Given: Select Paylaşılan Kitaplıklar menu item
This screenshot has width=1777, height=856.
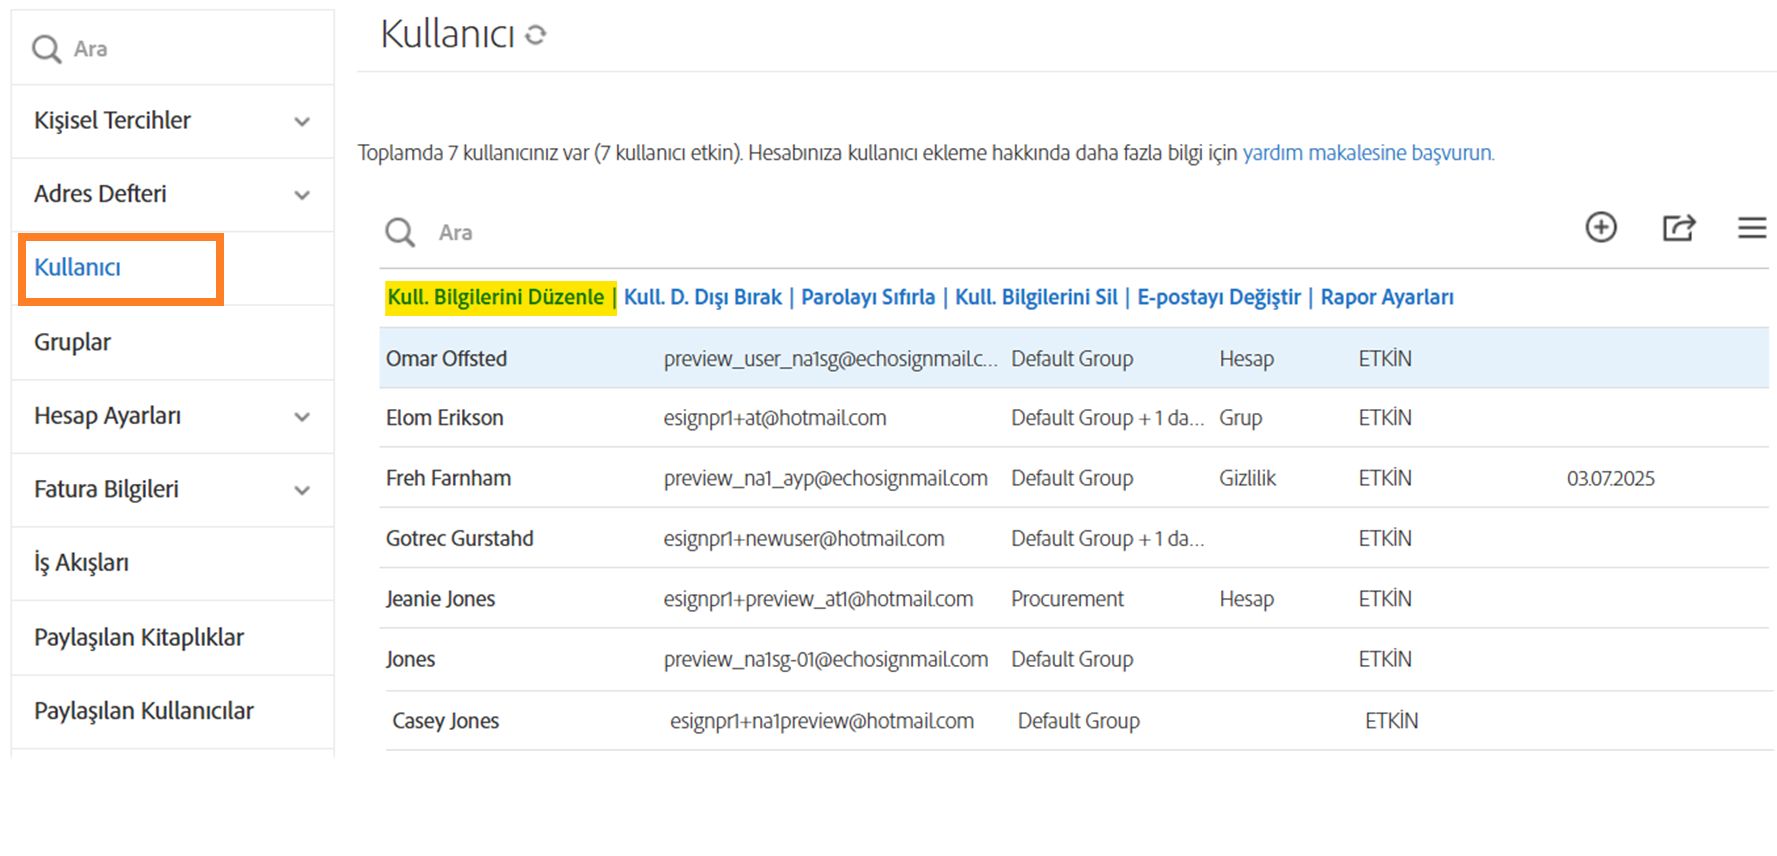Looking at the screenshot, I should pyautogui.click(x=139, y=637).
